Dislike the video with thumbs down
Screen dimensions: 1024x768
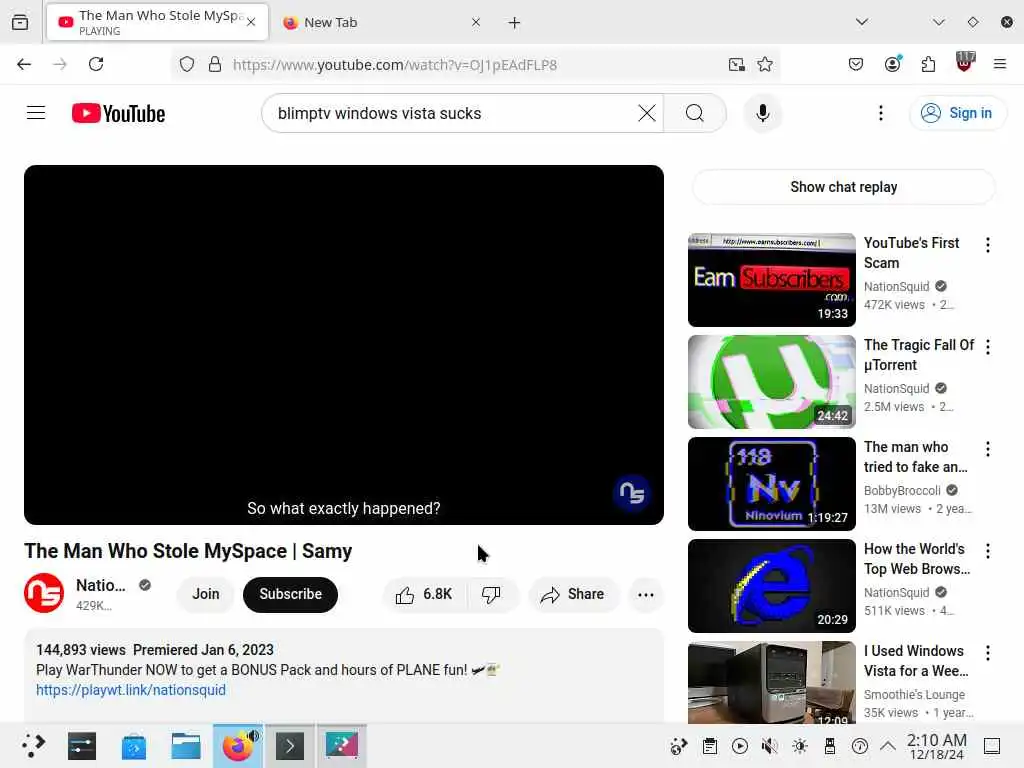492,594
